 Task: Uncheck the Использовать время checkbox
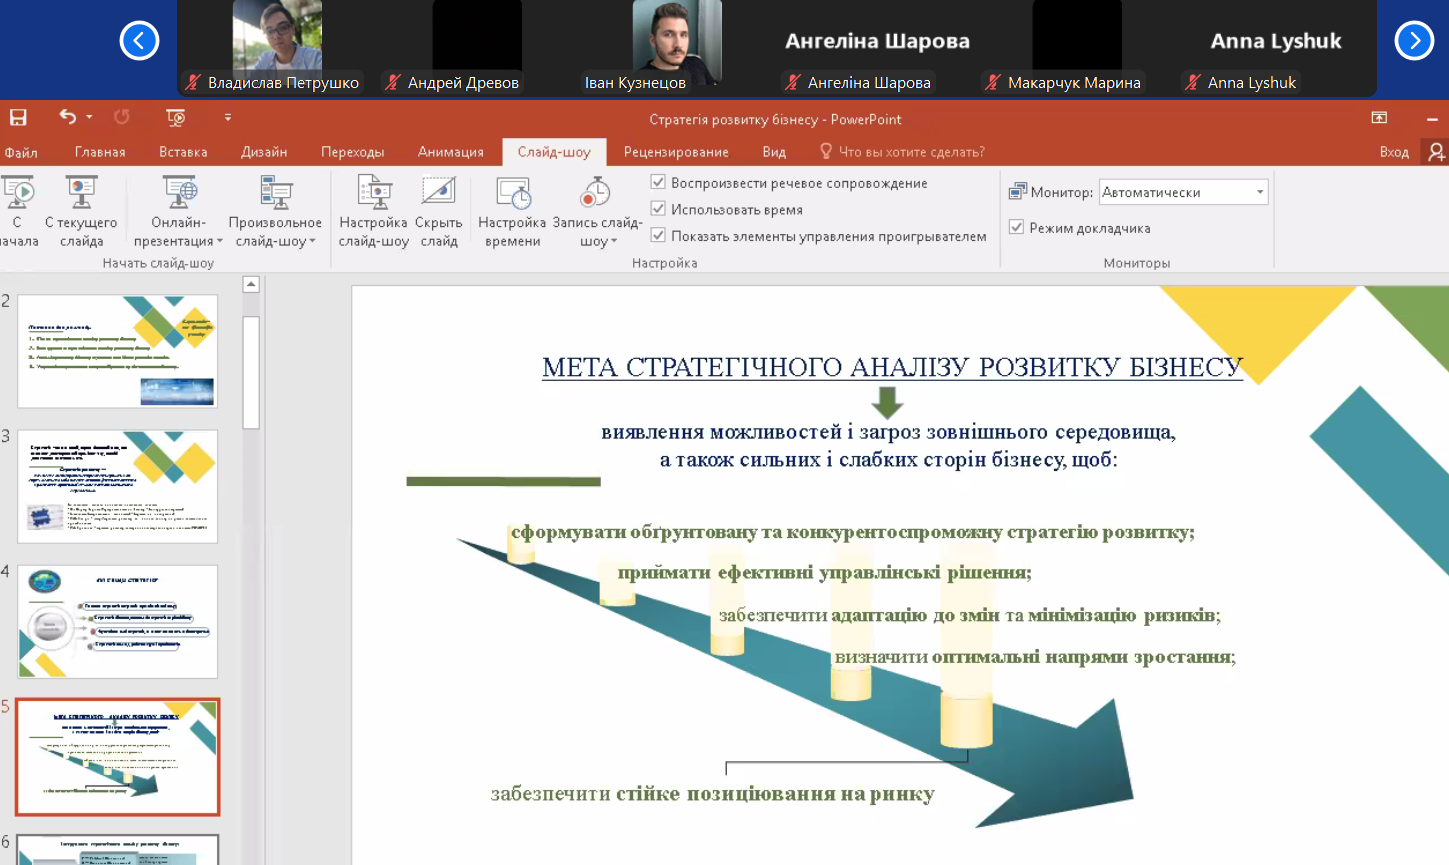click(x=658, y=209)
